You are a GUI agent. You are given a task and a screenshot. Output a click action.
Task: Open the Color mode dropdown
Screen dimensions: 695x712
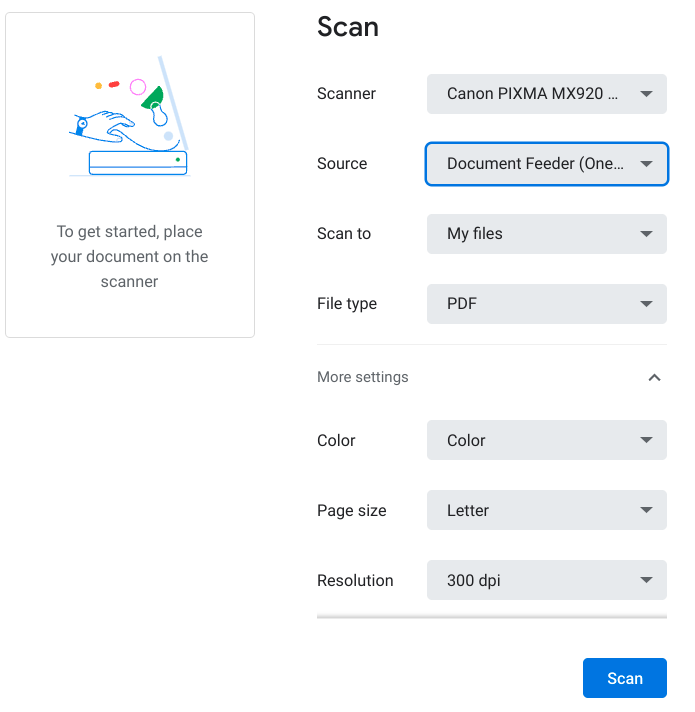(x=546, y=441)
